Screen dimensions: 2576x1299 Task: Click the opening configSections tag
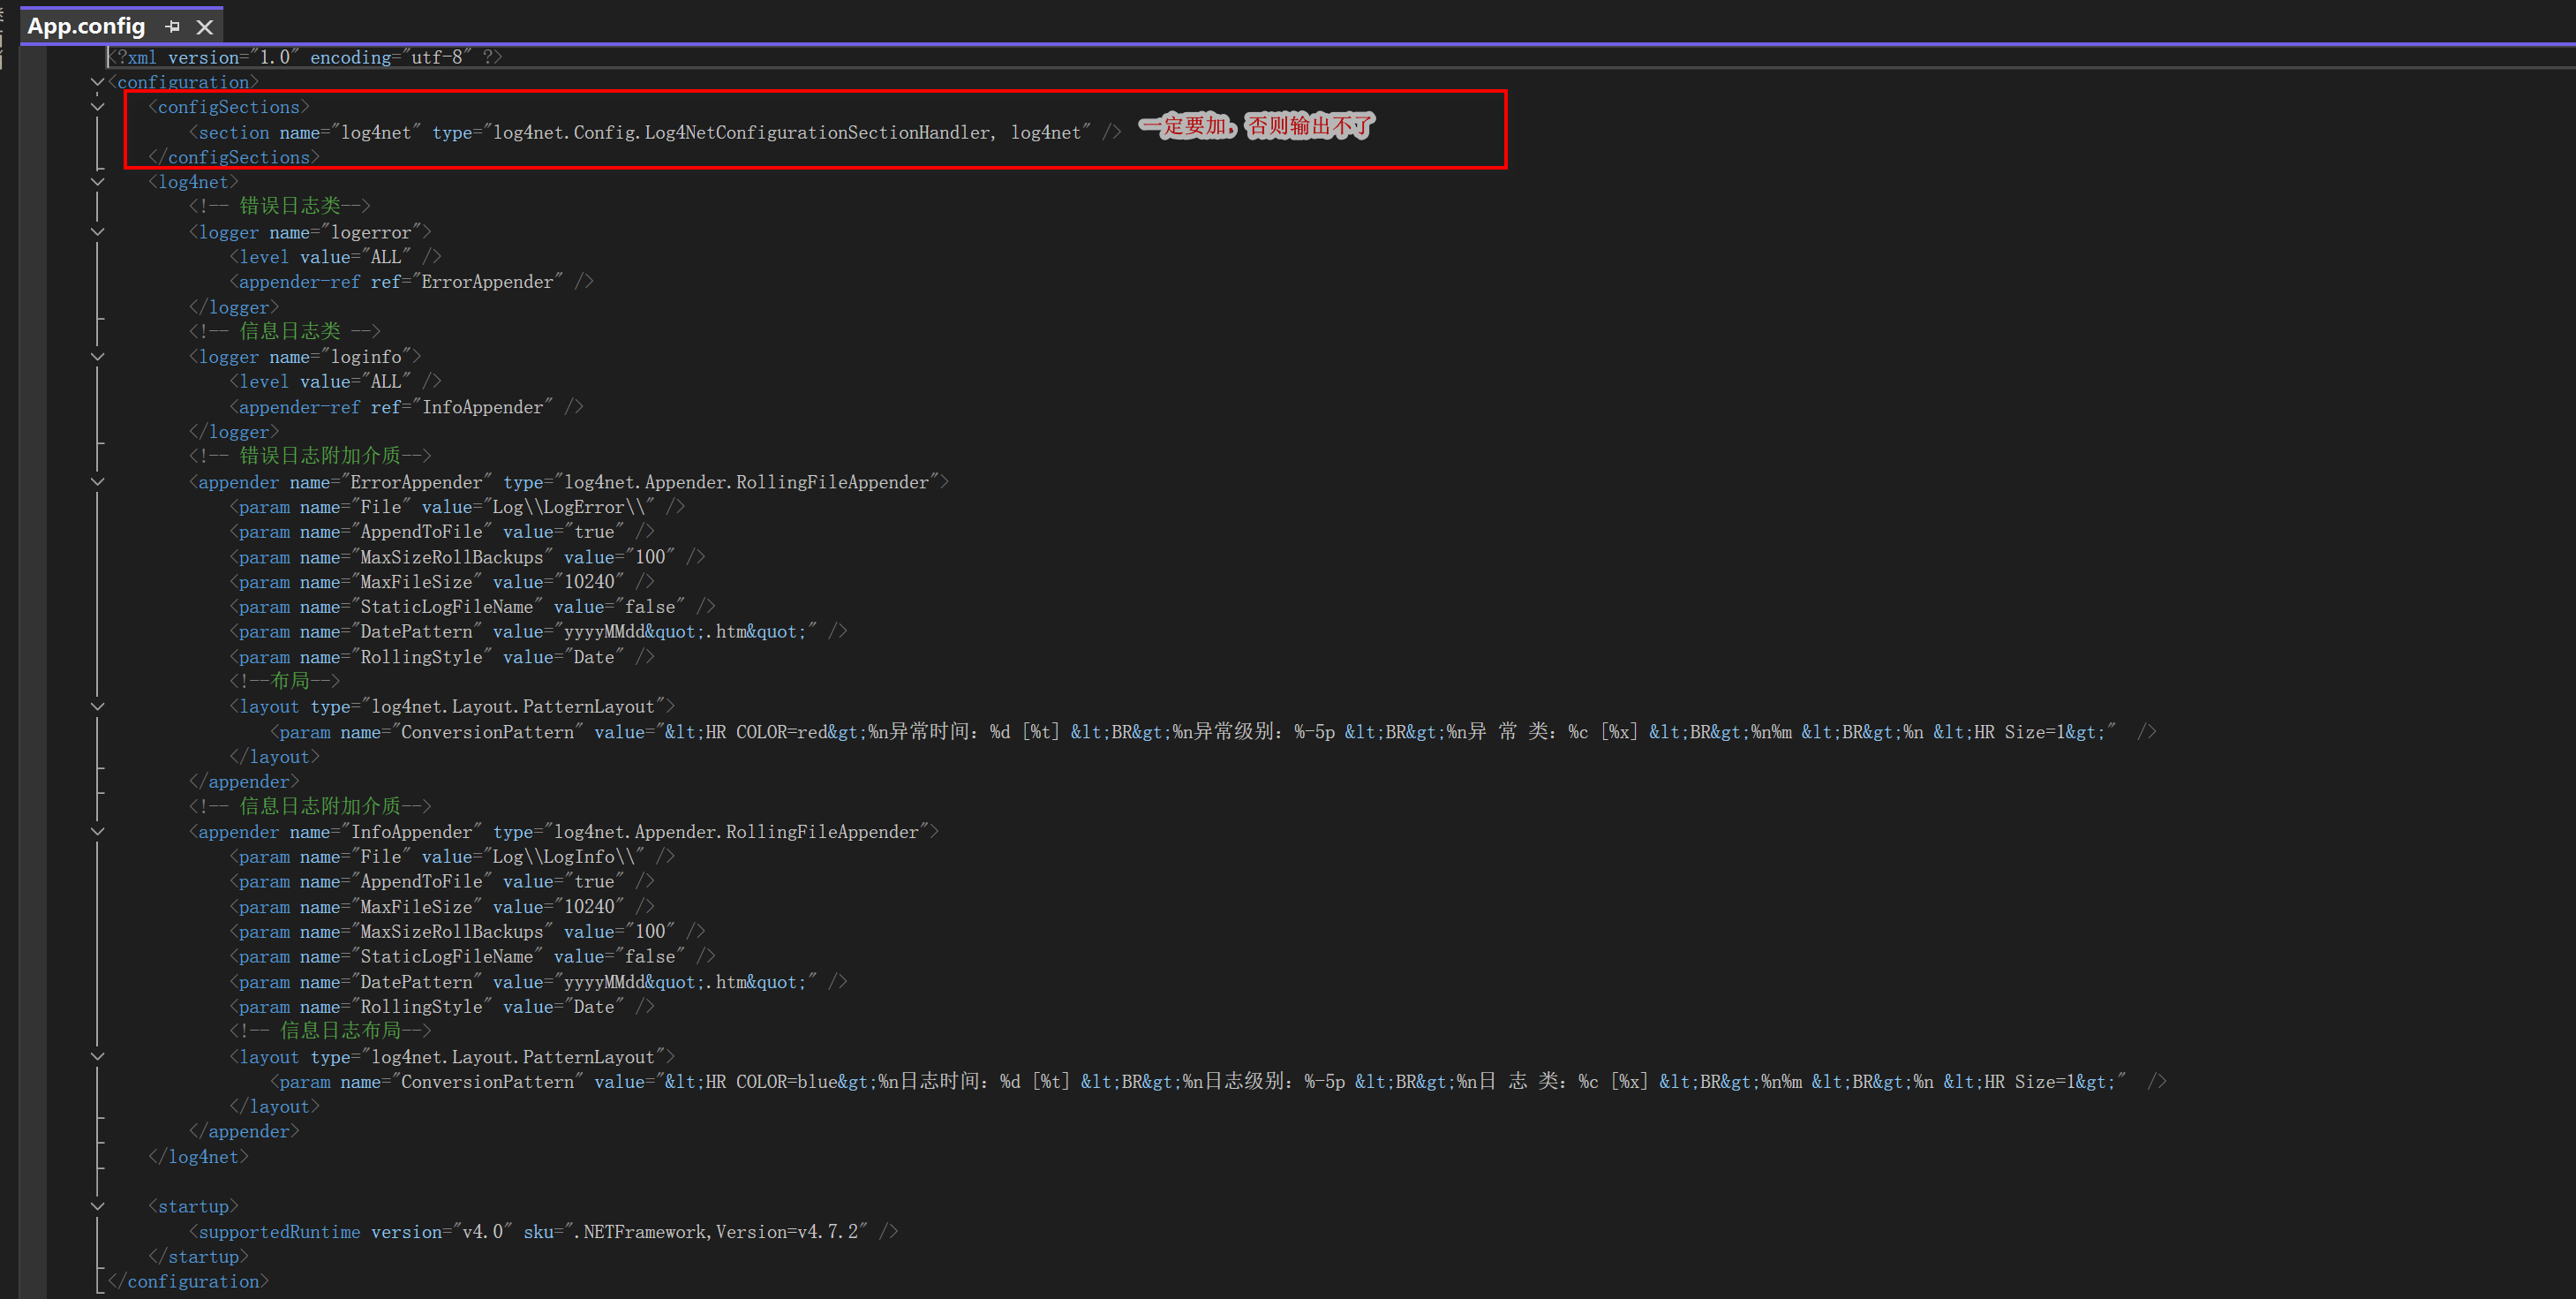pos(229,107)
